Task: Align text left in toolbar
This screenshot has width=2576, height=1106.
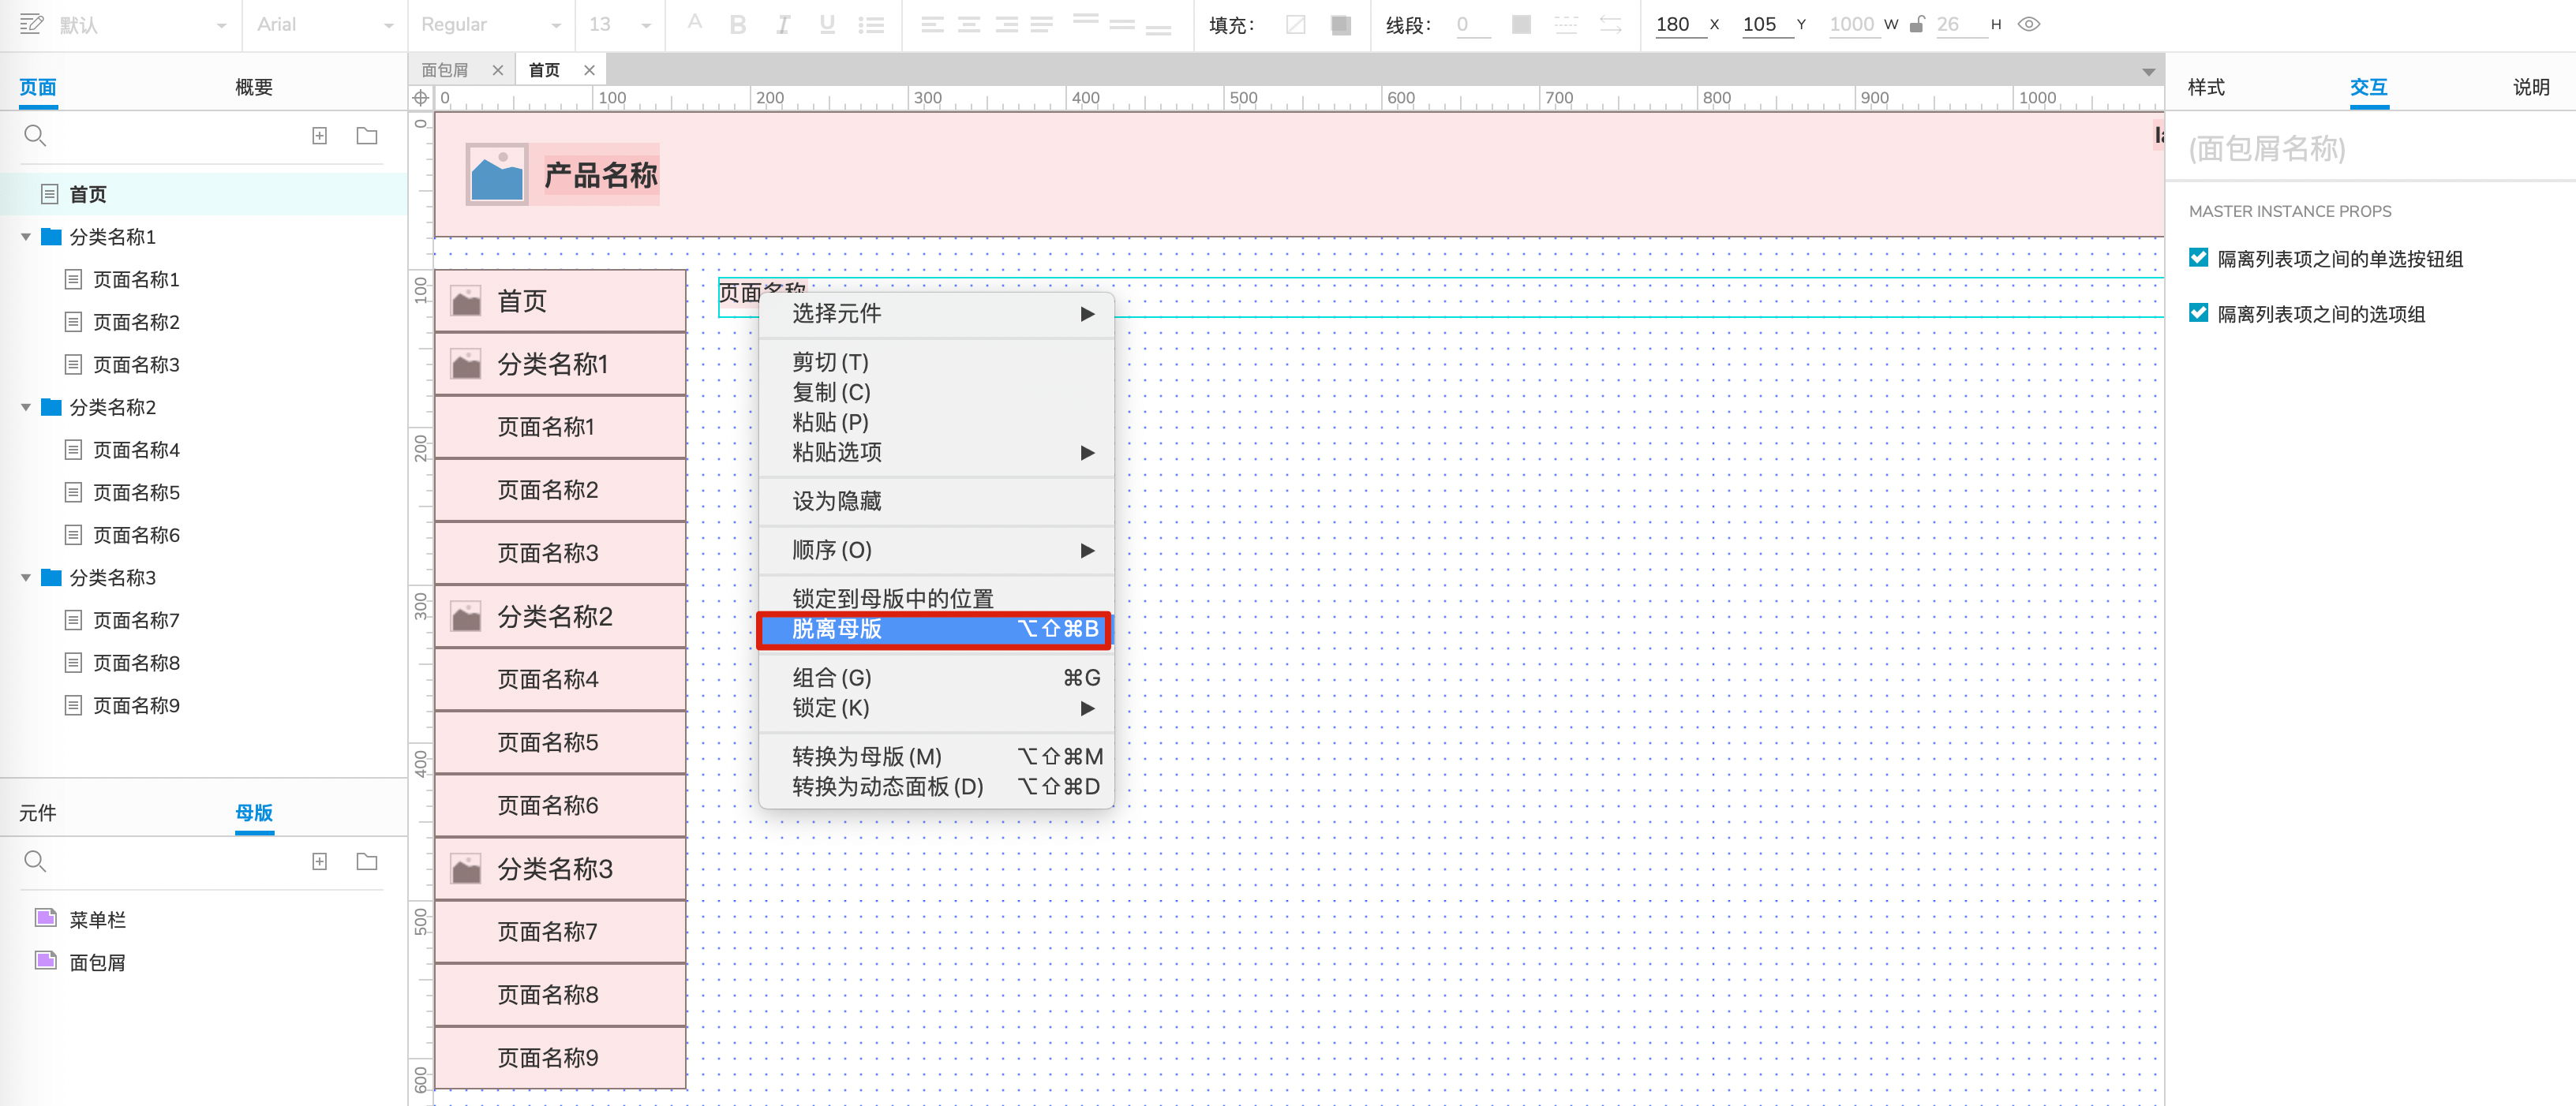Action: pyautogui.click(x=932, y=25)
